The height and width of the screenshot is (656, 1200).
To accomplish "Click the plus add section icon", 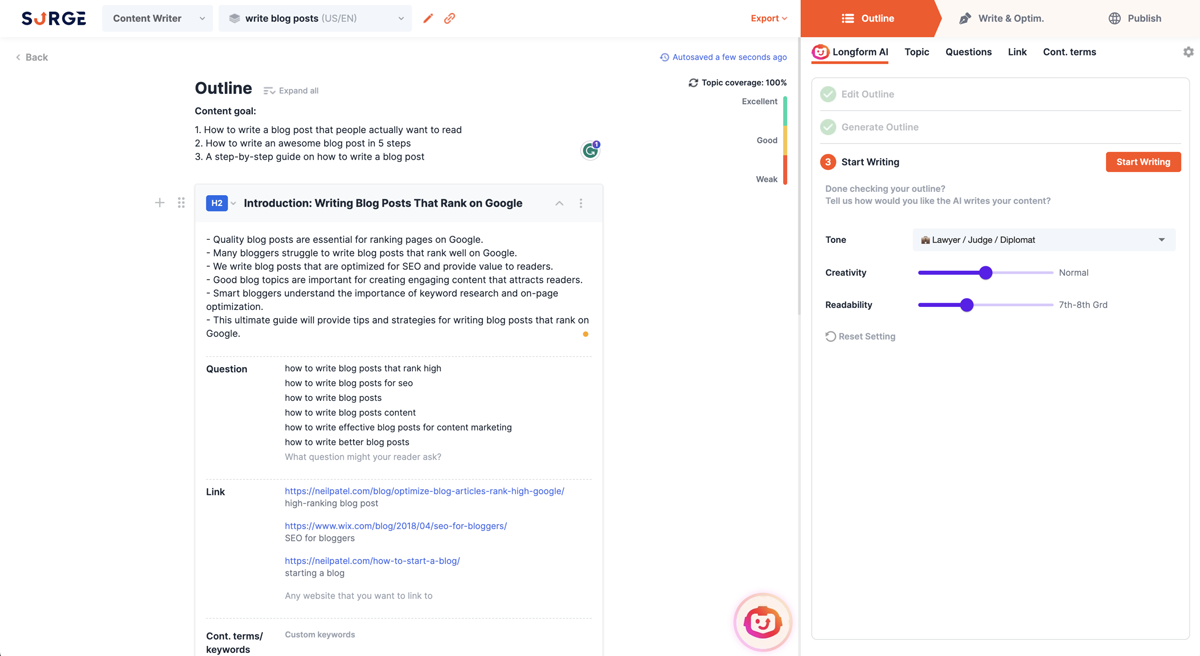I will point(159,203).
